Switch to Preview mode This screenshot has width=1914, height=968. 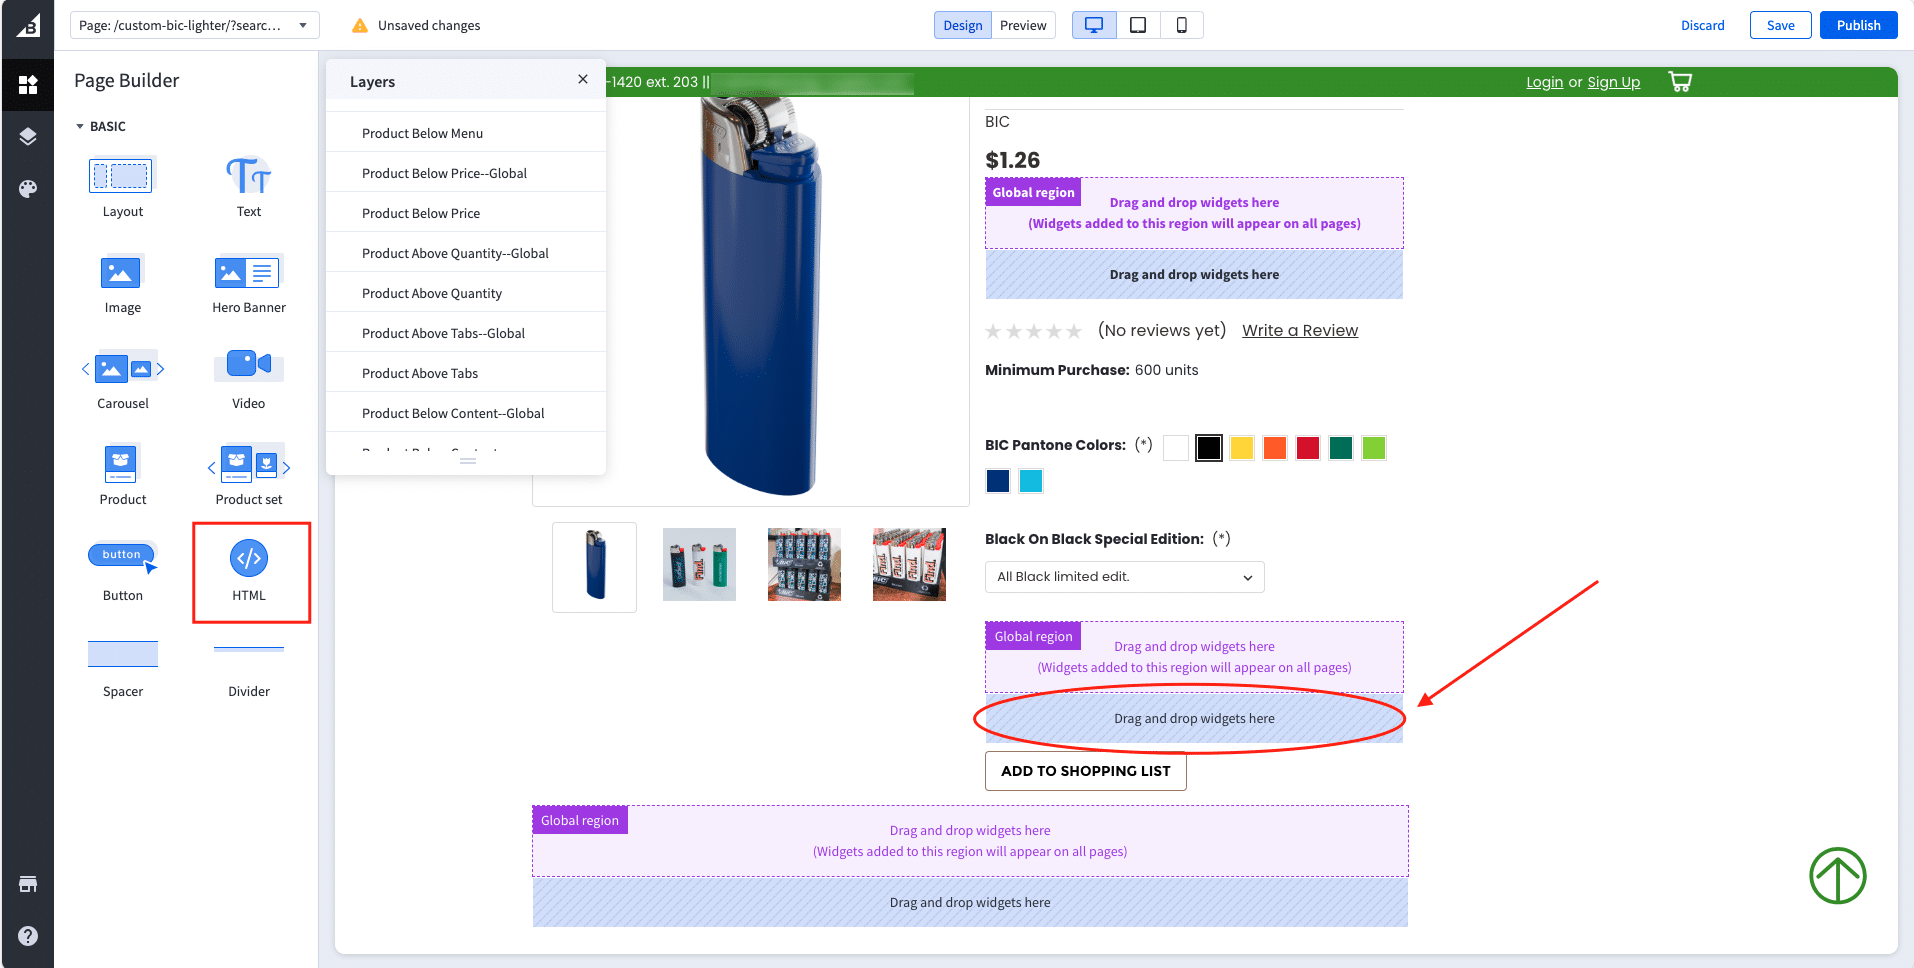click(1023, 25)
